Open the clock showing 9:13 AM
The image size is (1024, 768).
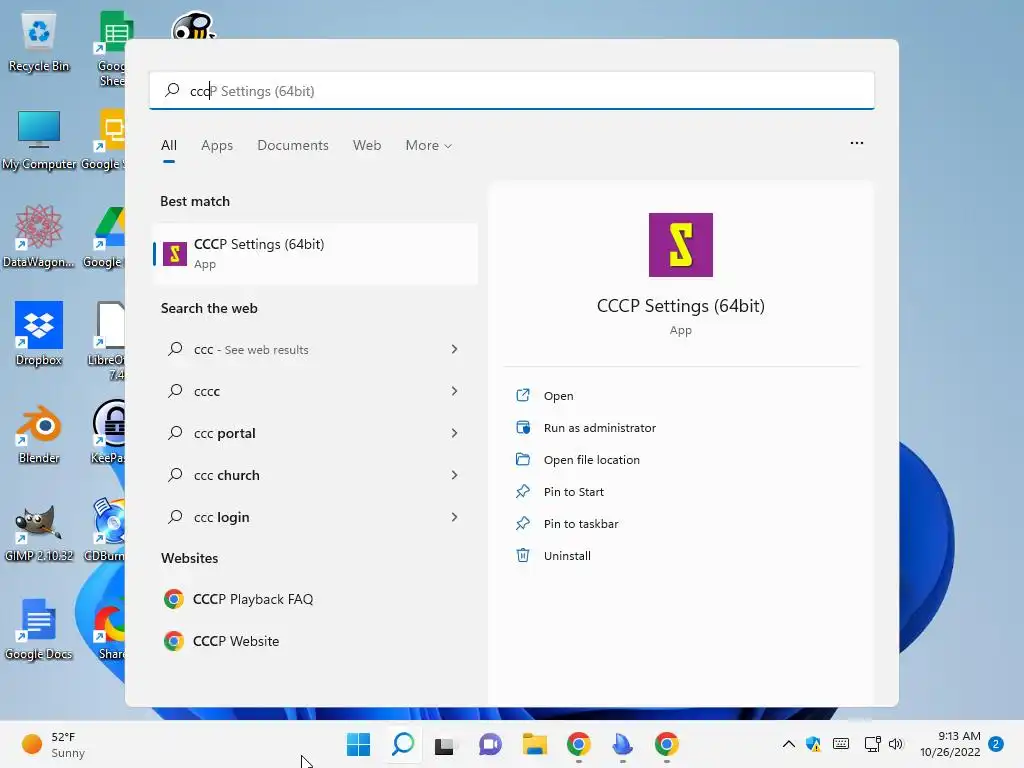click(950, 744)
